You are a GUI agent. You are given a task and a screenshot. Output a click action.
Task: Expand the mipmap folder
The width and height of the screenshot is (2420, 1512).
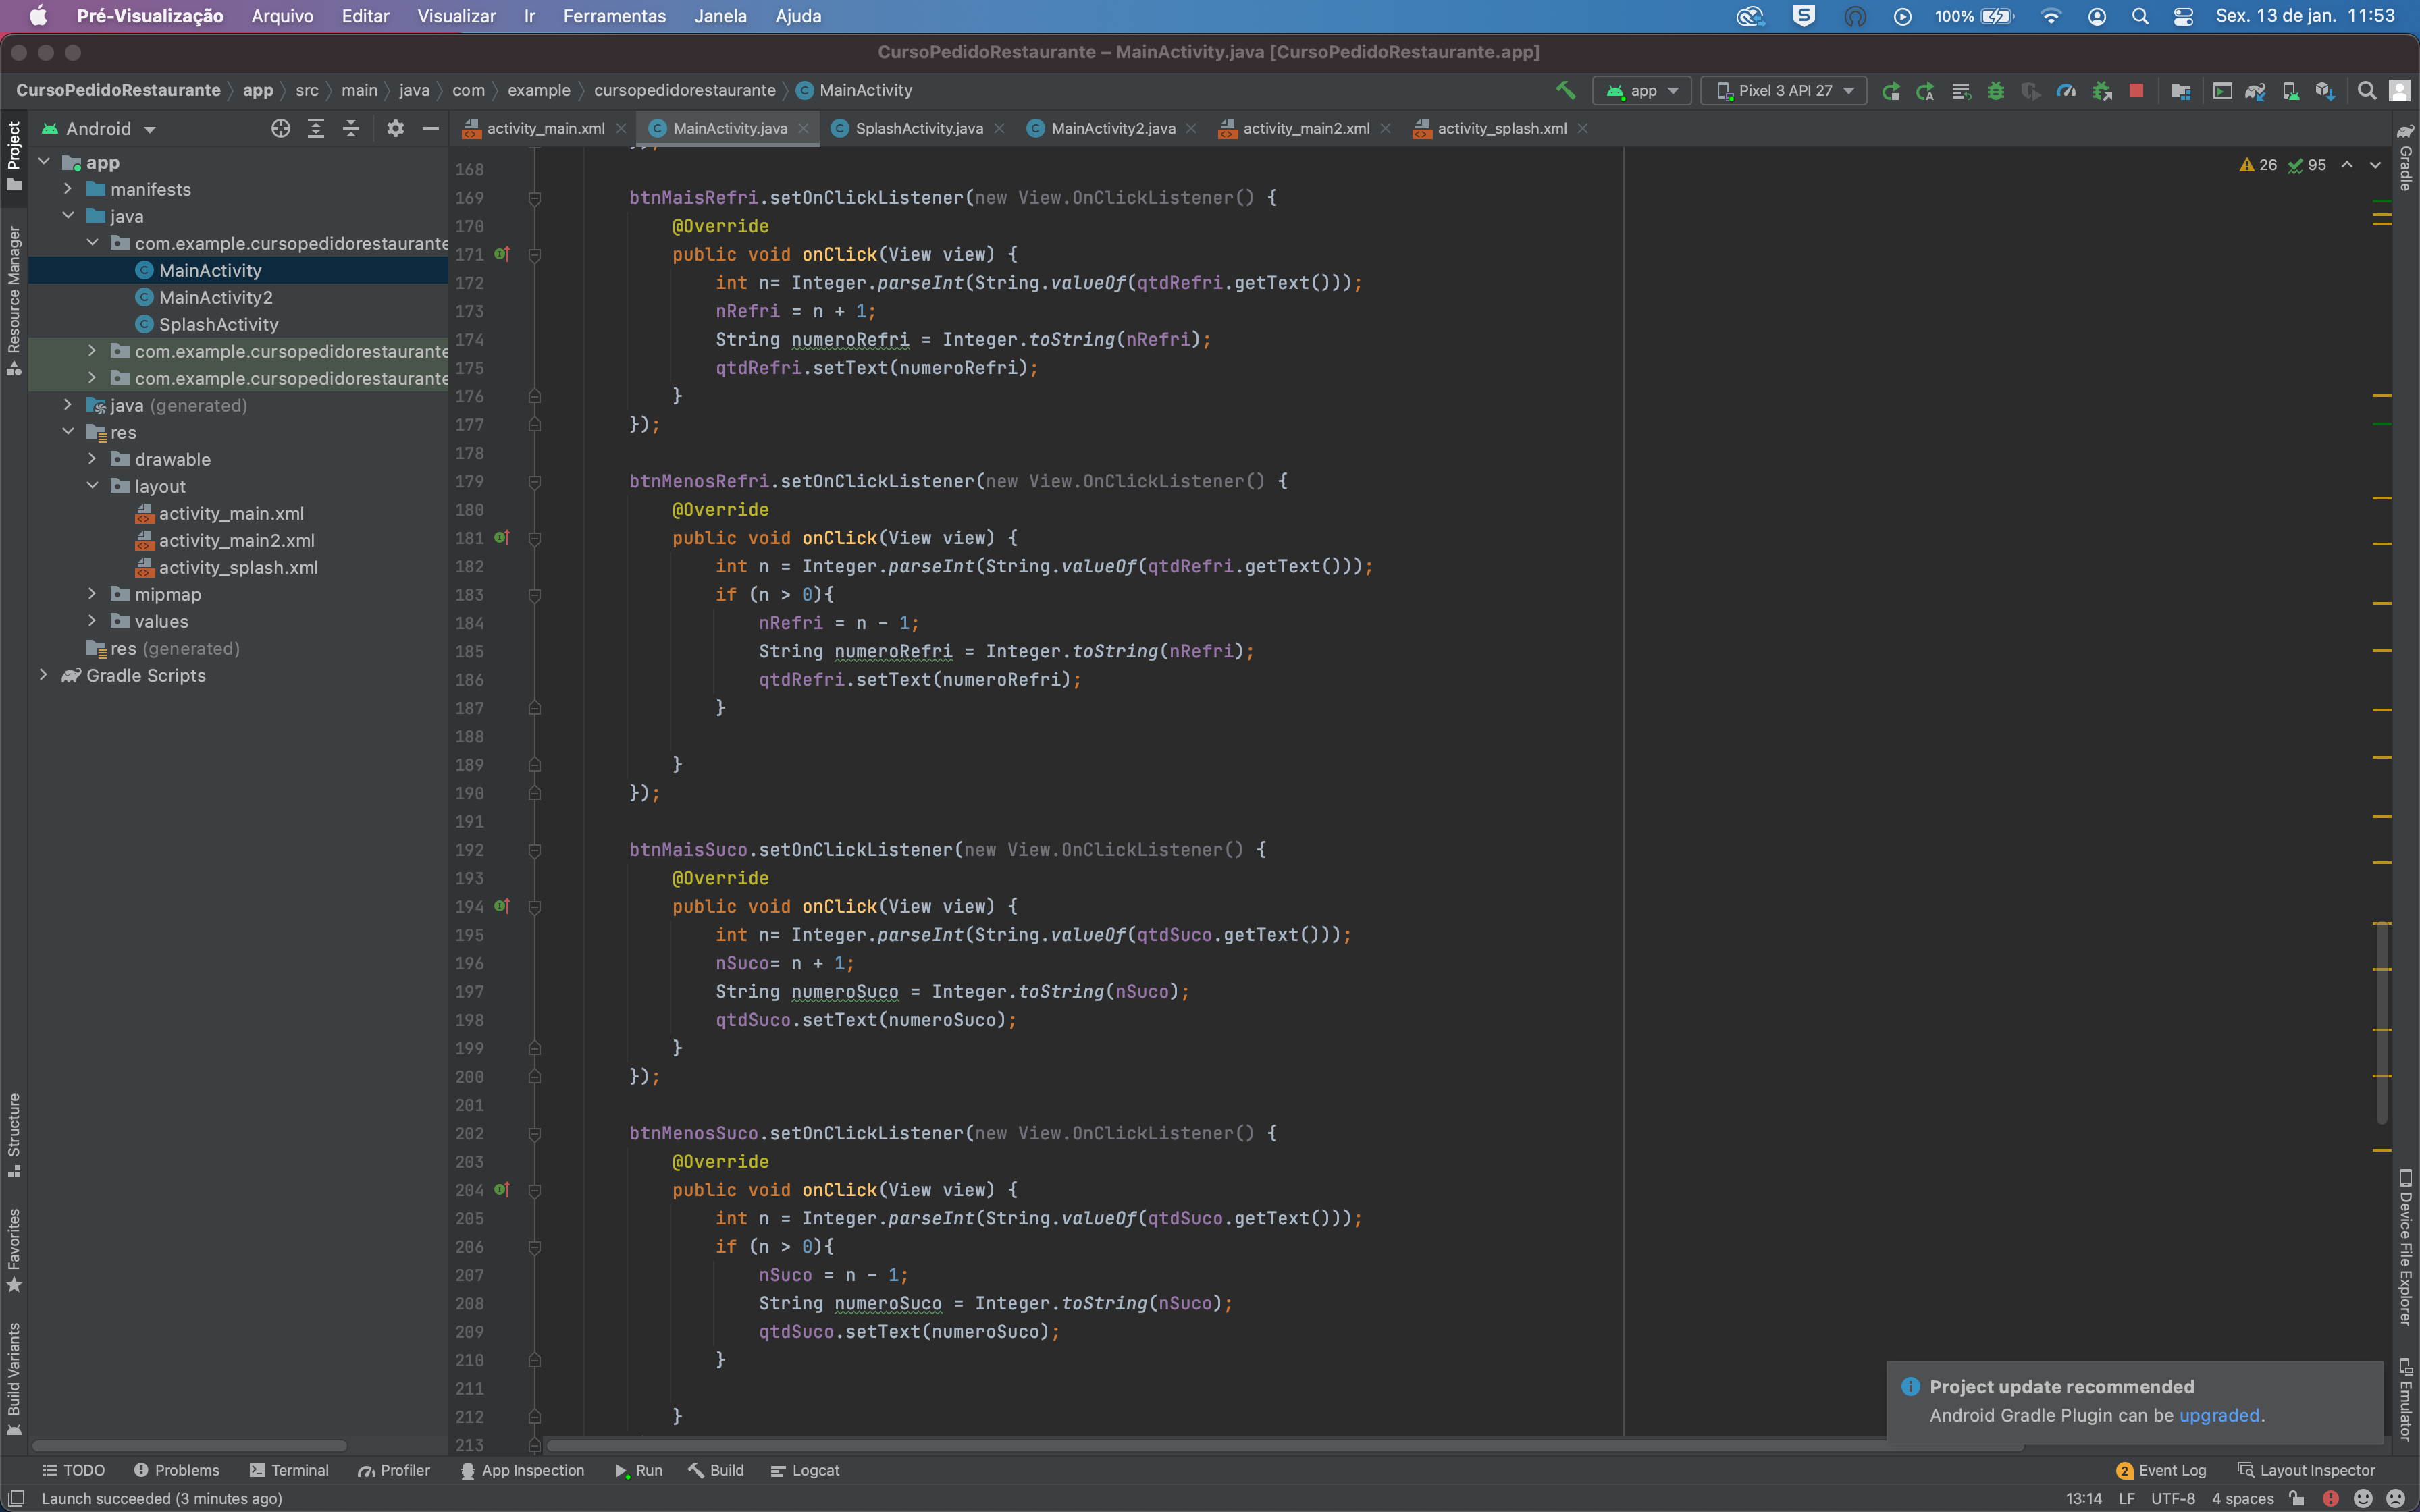tap(92, 594)
